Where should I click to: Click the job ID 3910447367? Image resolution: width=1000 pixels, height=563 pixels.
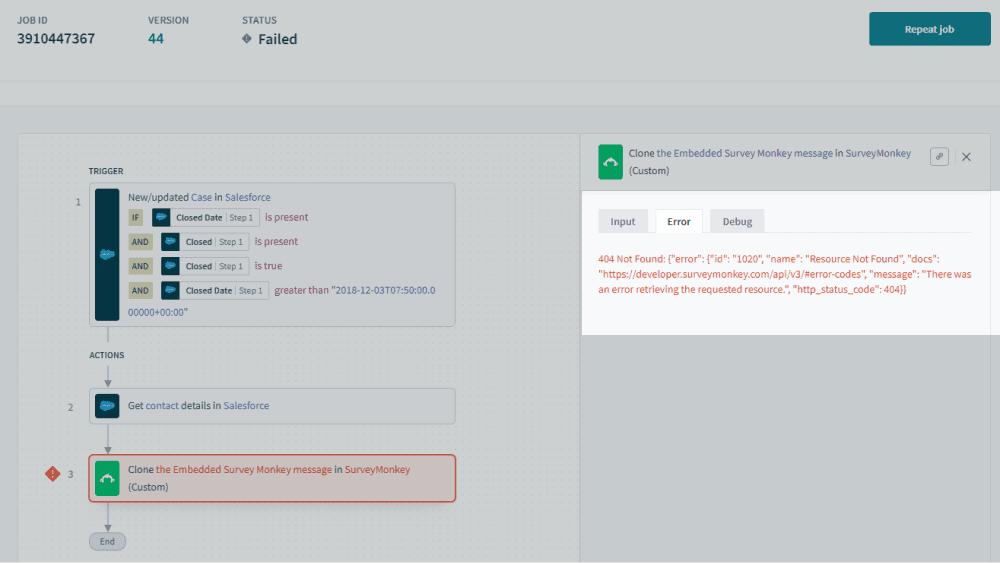[56, 39]
